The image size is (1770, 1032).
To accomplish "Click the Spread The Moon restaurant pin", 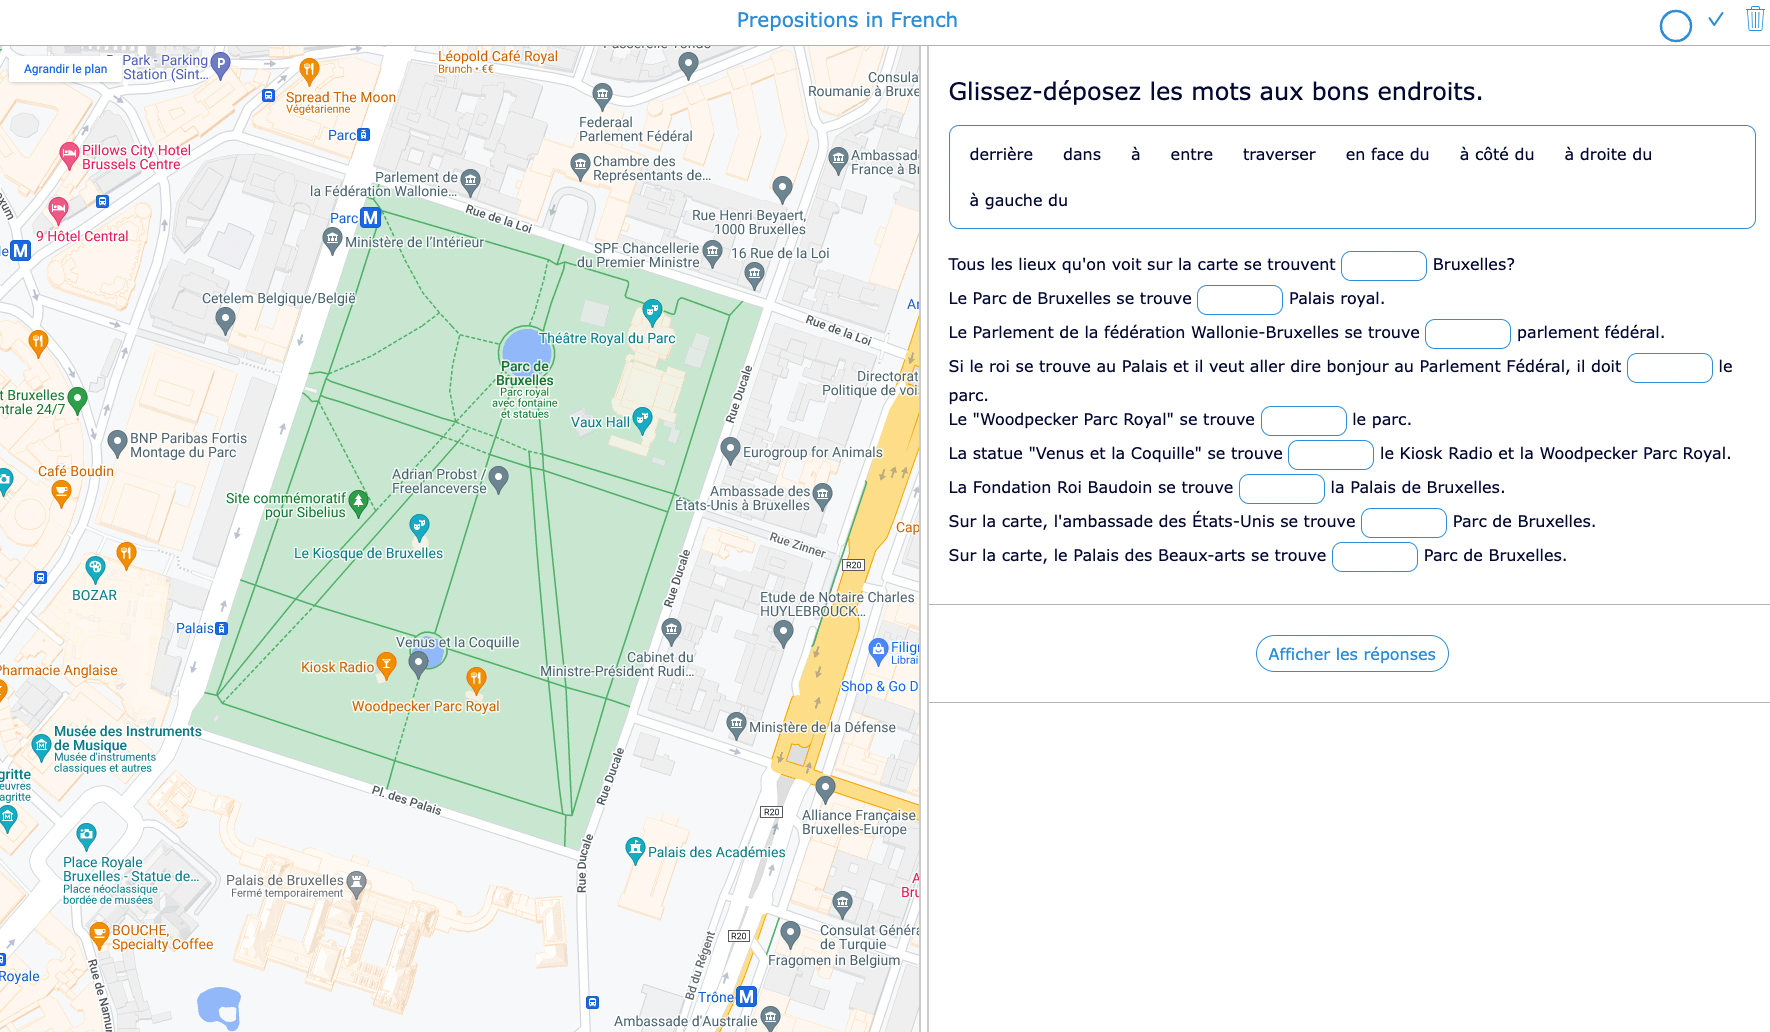I will [309, 71].
